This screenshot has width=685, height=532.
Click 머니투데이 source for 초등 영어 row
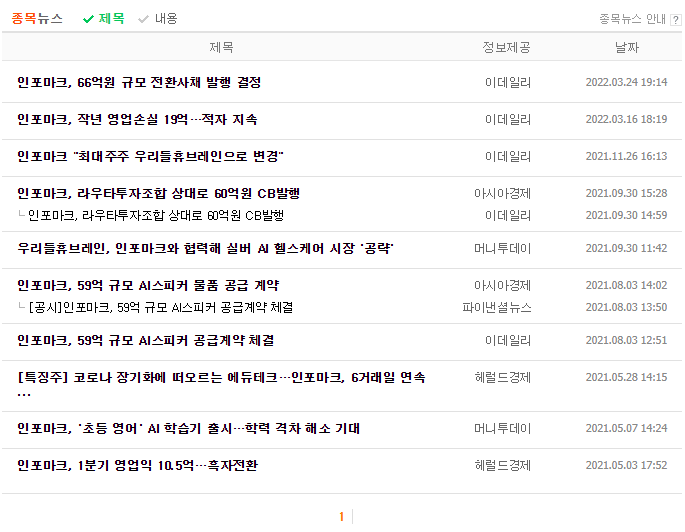503,428
